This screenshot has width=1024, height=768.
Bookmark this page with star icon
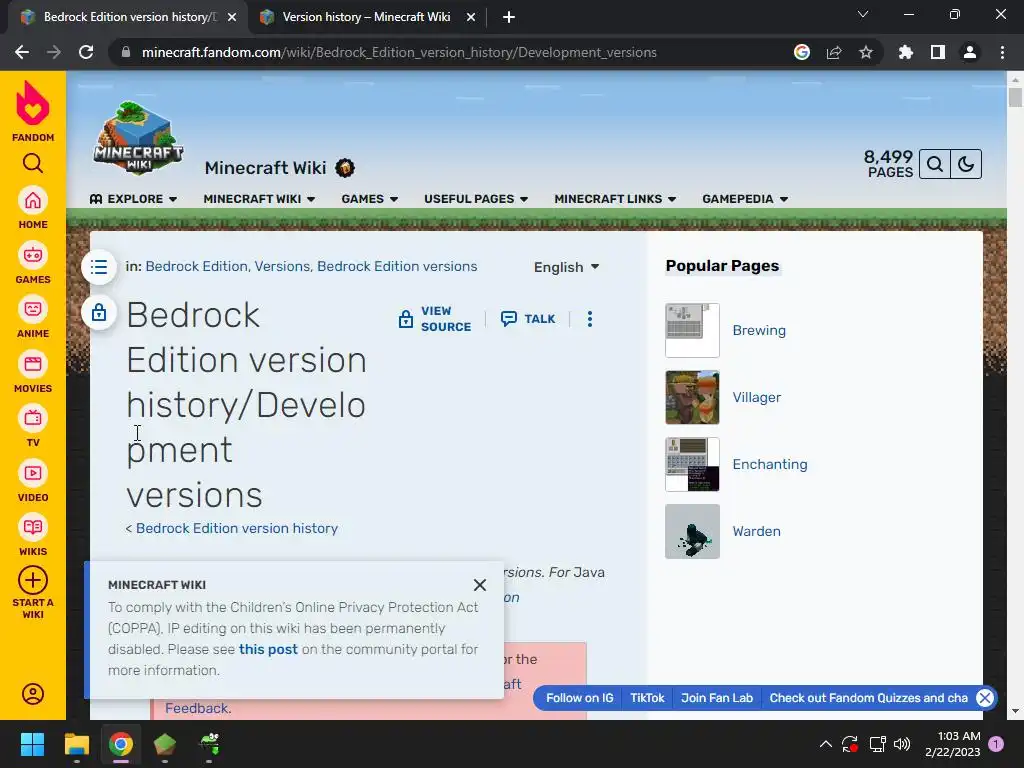click(865, 52)
